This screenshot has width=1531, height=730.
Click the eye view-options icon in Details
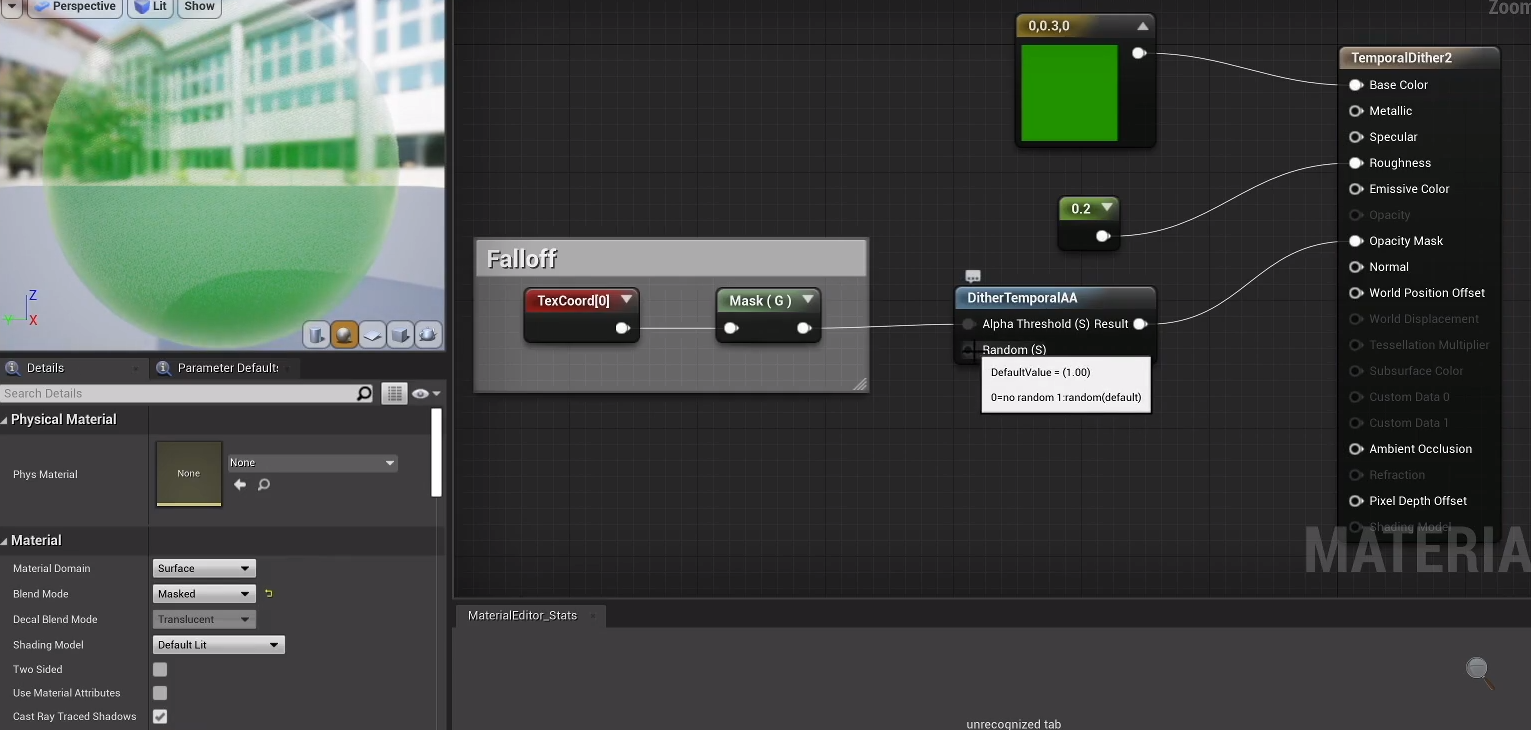coord(421,393)
